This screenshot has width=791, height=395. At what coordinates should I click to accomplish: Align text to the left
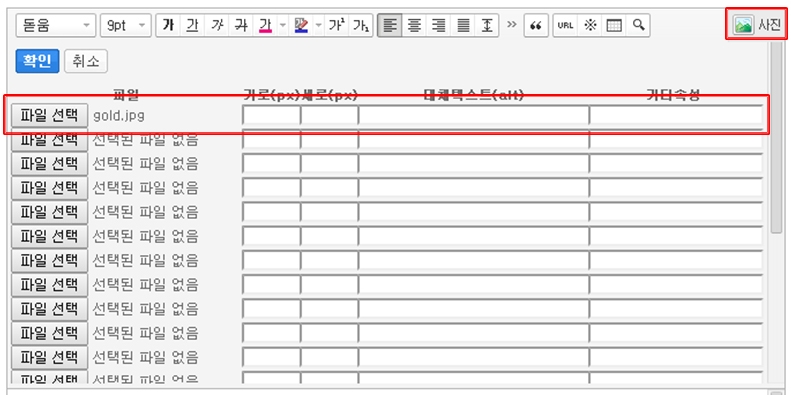pyautogui.click(x=390, y=25)
